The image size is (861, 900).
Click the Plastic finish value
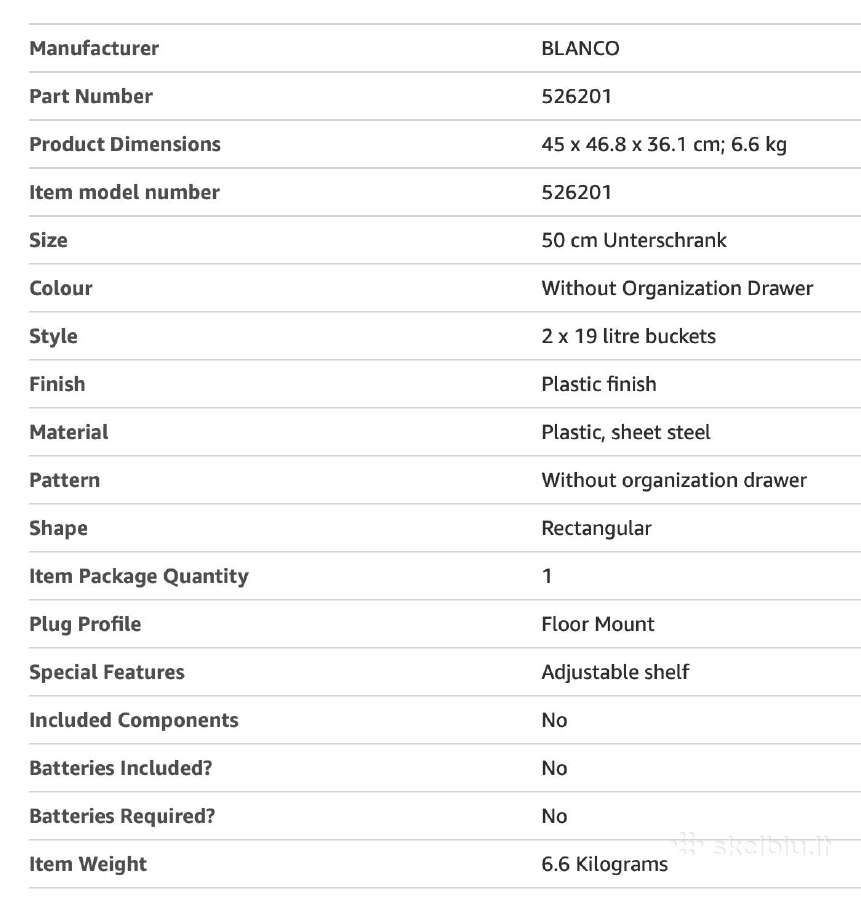point(599,384)
